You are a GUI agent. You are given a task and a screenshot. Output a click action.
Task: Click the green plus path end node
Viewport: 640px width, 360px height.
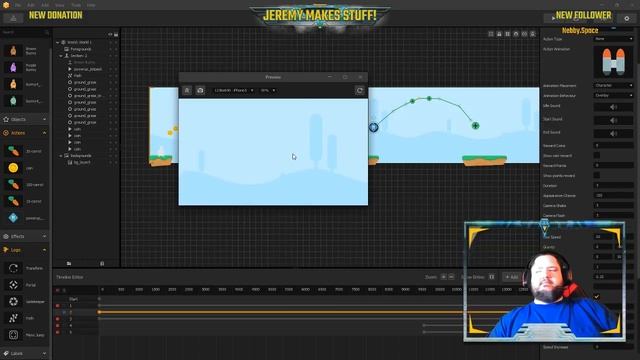pos(475,126)
